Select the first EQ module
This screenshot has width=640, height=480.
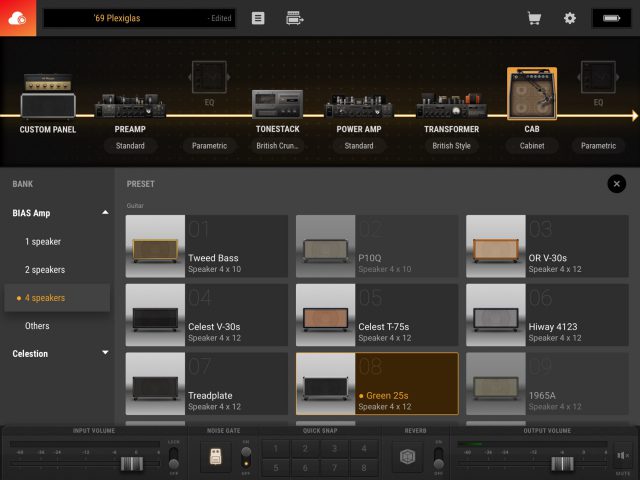[209, 77]
